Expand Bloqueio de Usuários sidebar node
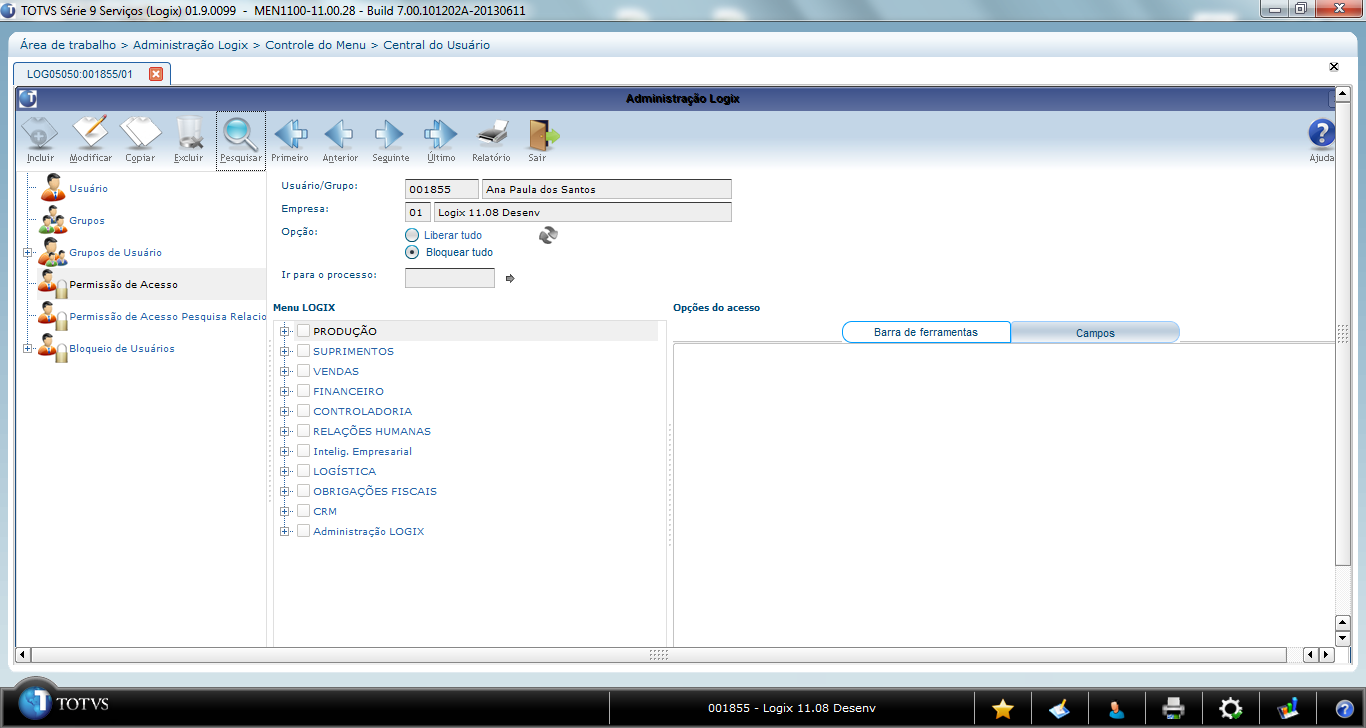Screen dimensions: 1366x728 click(x=28, y=348)
